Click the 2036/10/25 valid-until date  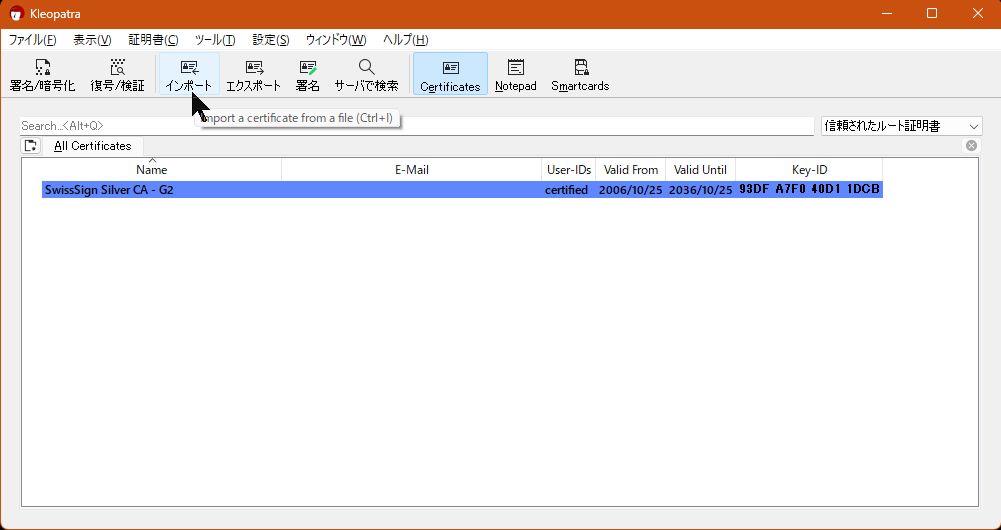pos(700,190)
